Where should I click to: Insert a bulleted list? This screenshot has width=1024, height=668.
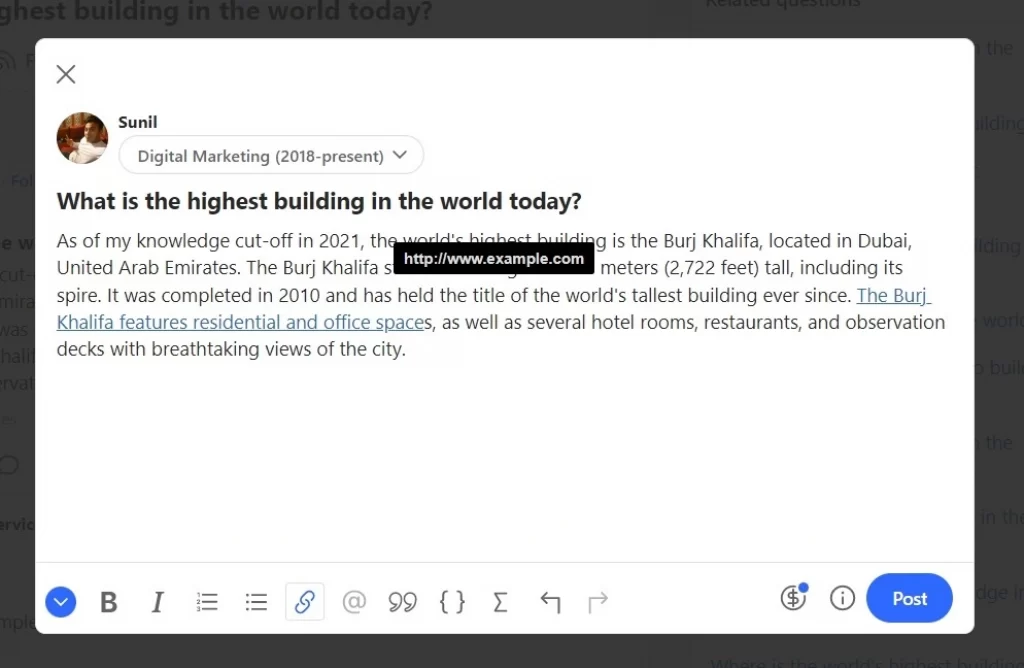[256, 601]
